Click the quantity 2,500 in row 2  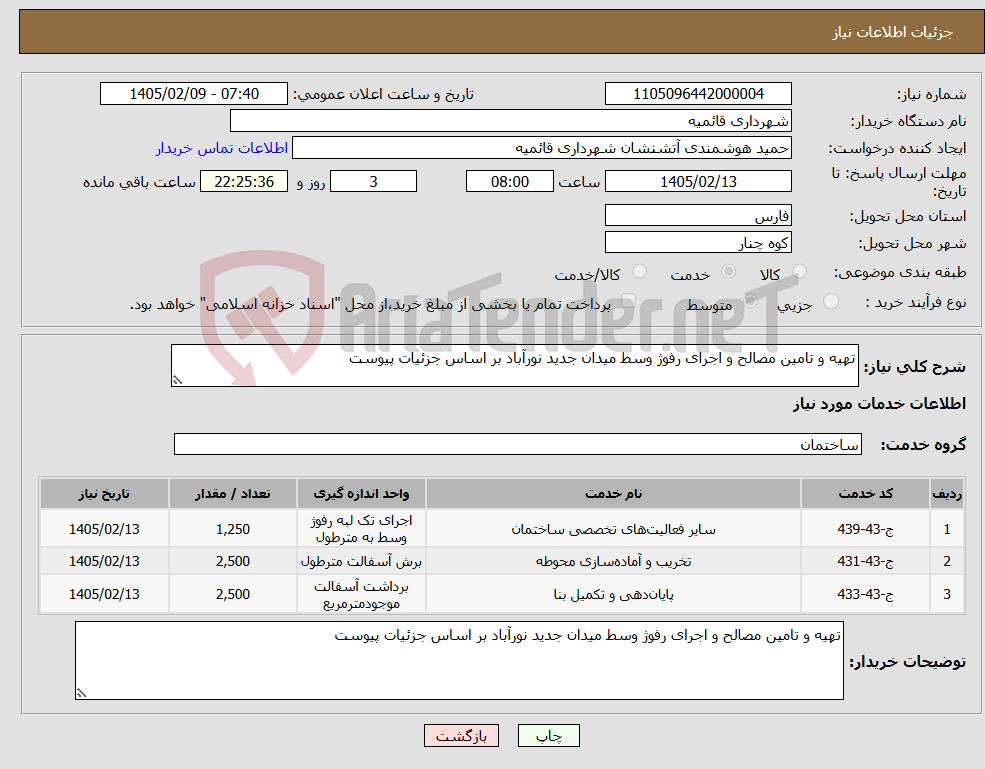232,561
